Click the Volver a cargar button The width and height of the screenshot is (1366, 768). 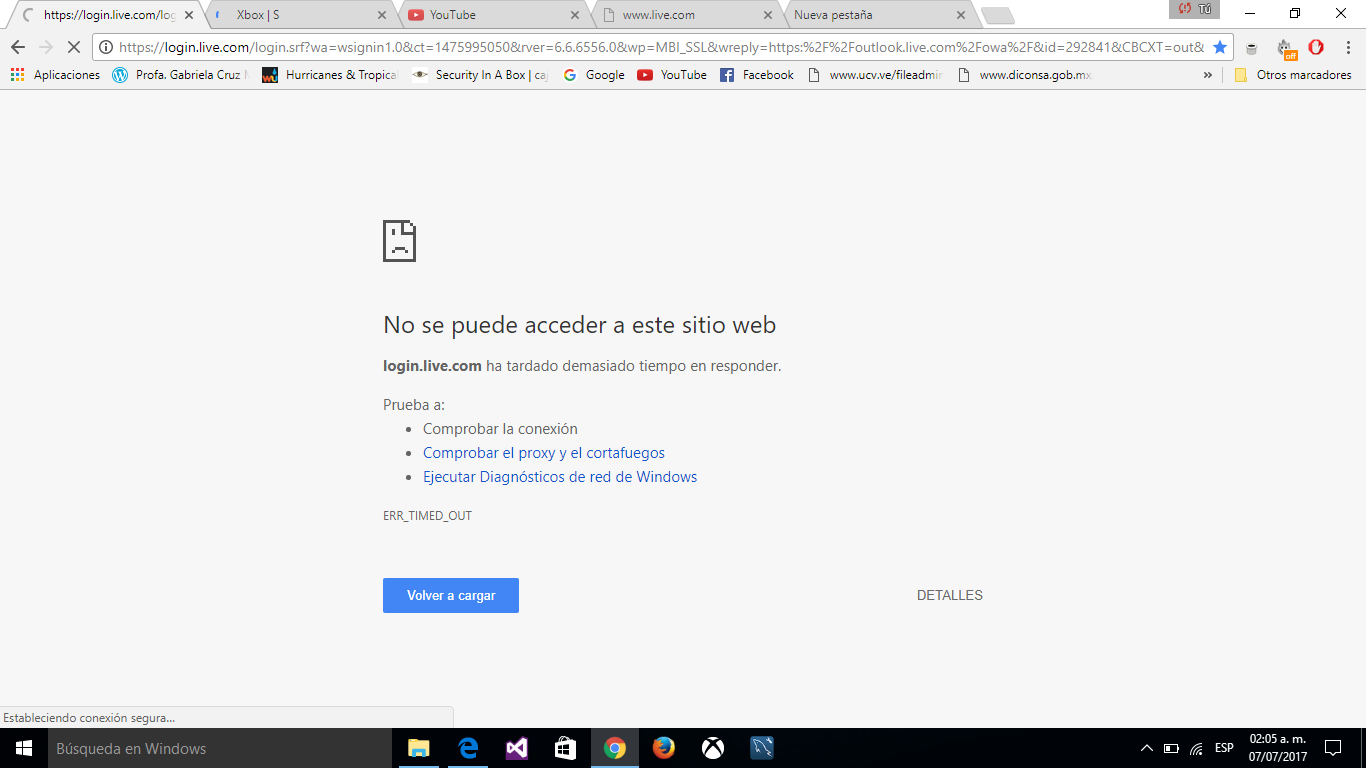450,595
